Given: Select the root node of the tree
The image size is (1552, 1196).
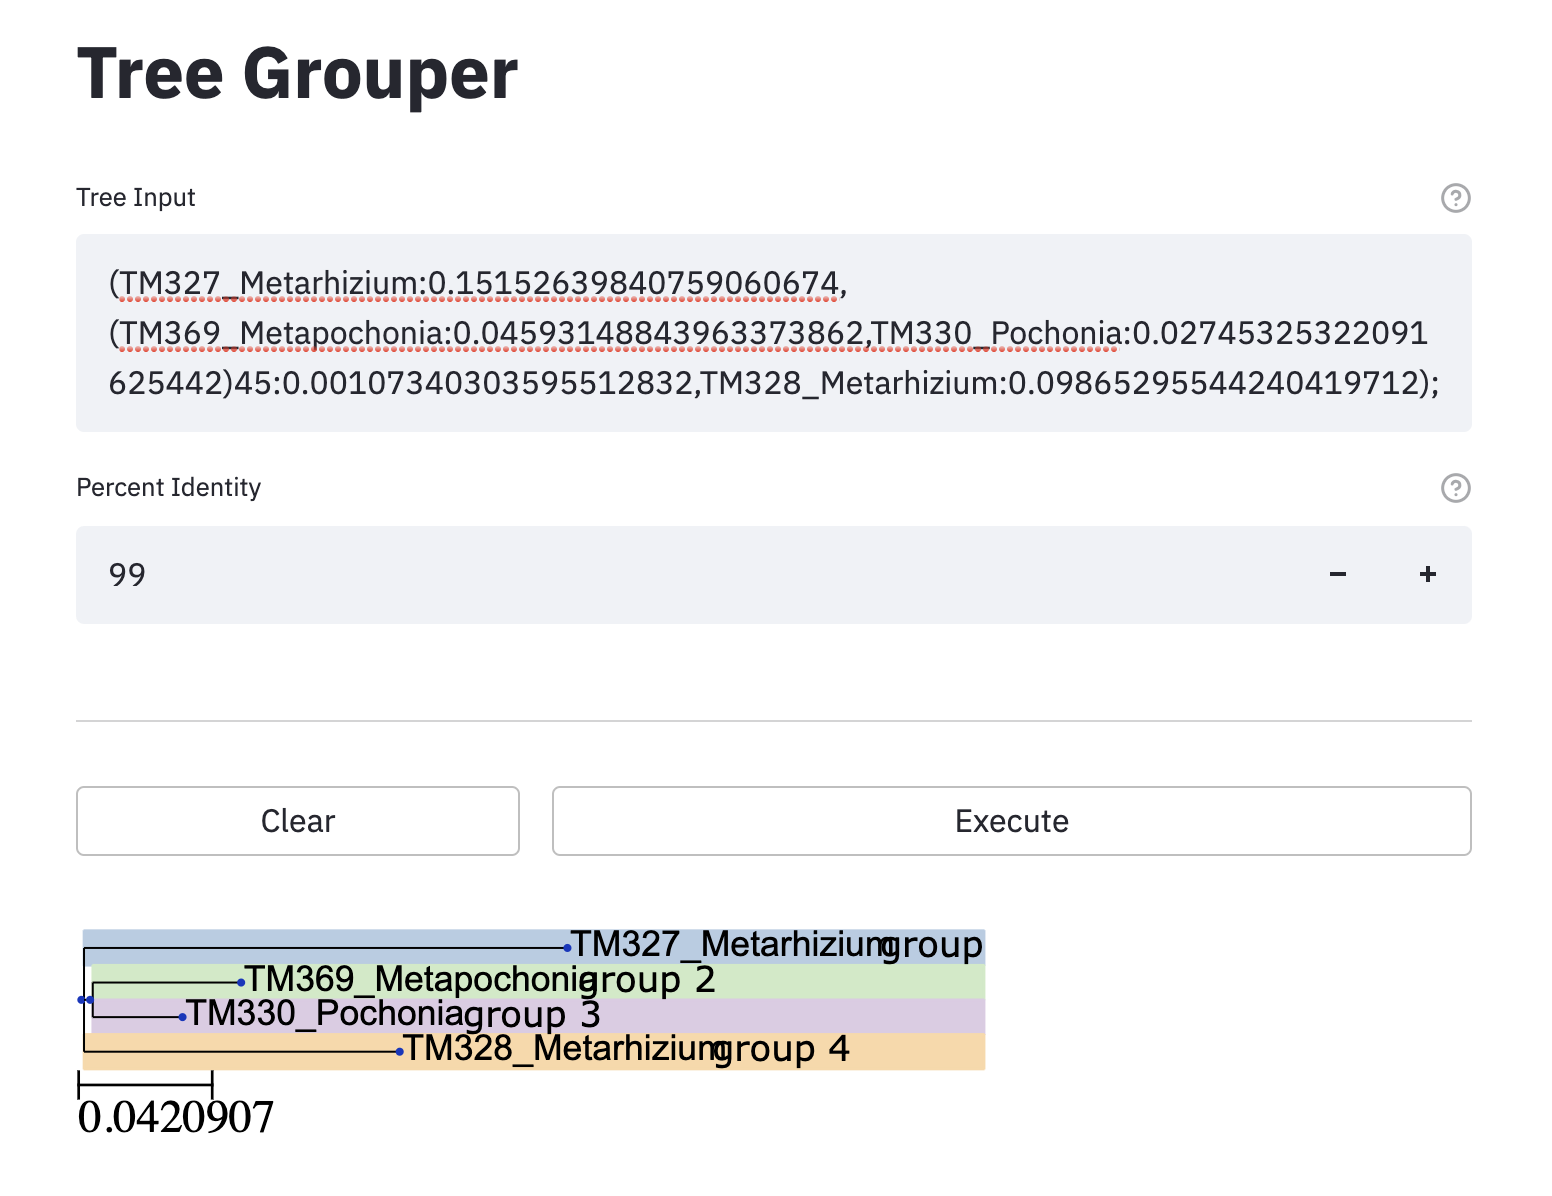Looking at the screenshot, I should point(80,1000).
